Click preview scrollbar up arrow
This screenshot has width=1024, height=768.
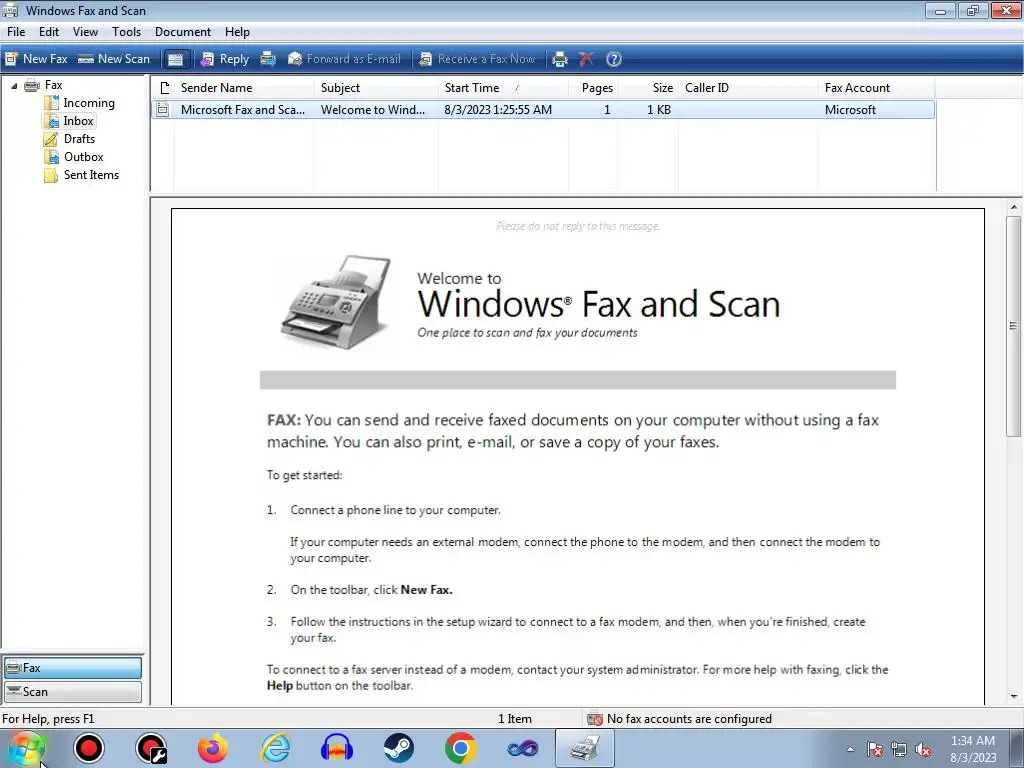[x=1014, y=208]
